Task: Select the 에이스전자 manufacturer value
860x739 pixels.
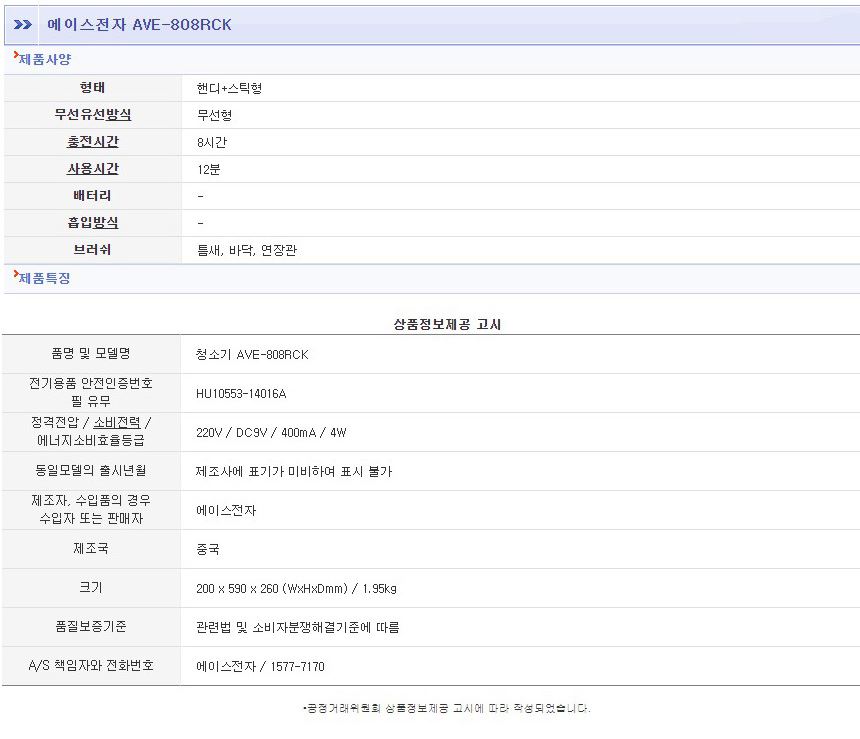Action: (226, 511)
